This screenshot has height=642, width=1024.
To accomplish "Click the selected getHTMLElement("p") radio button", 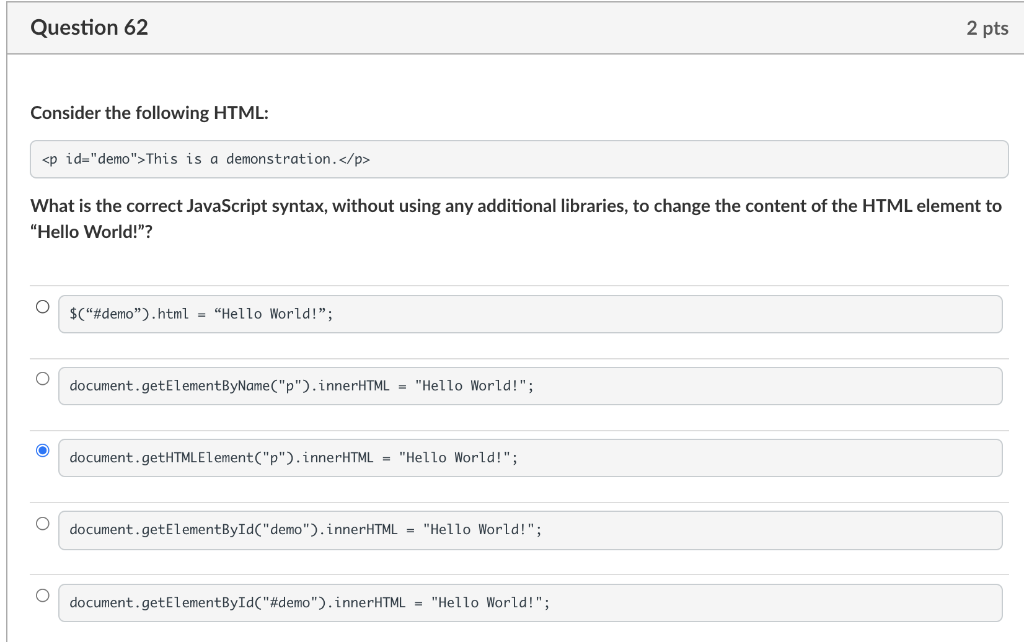I will tap(42, 451).
